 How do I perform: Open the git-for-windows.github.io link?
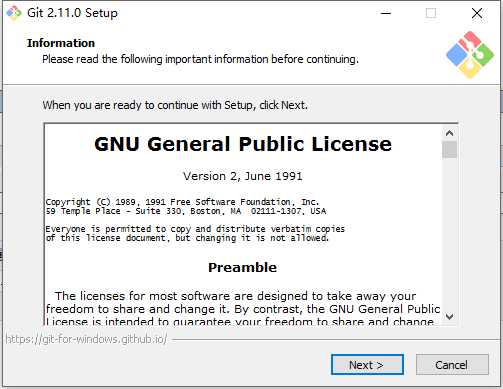[86, 339]
